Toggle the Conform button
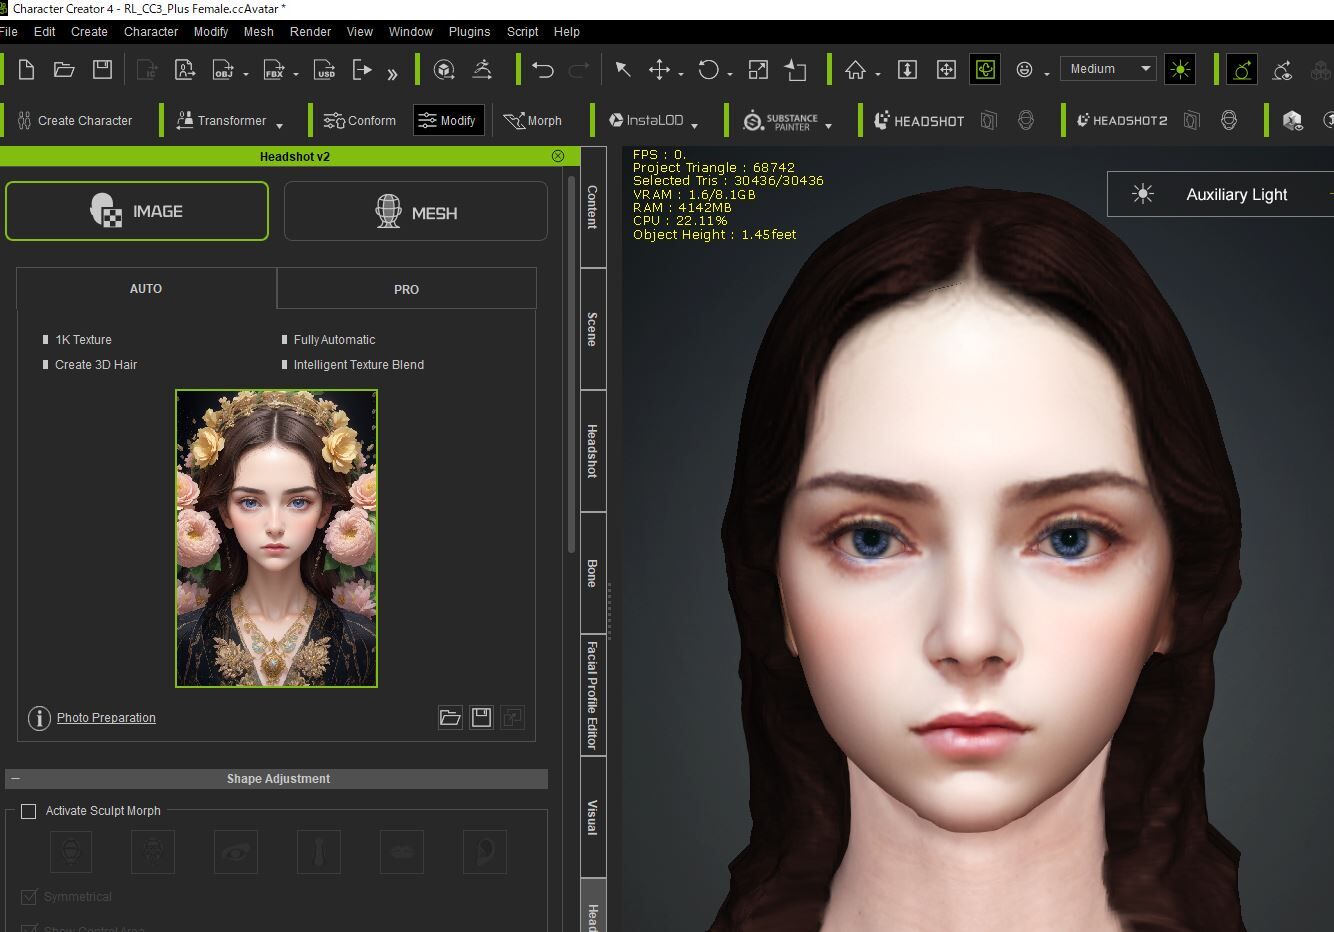Image resolution: width=1334 pixels, height=932 pixels. click(360, 120)
